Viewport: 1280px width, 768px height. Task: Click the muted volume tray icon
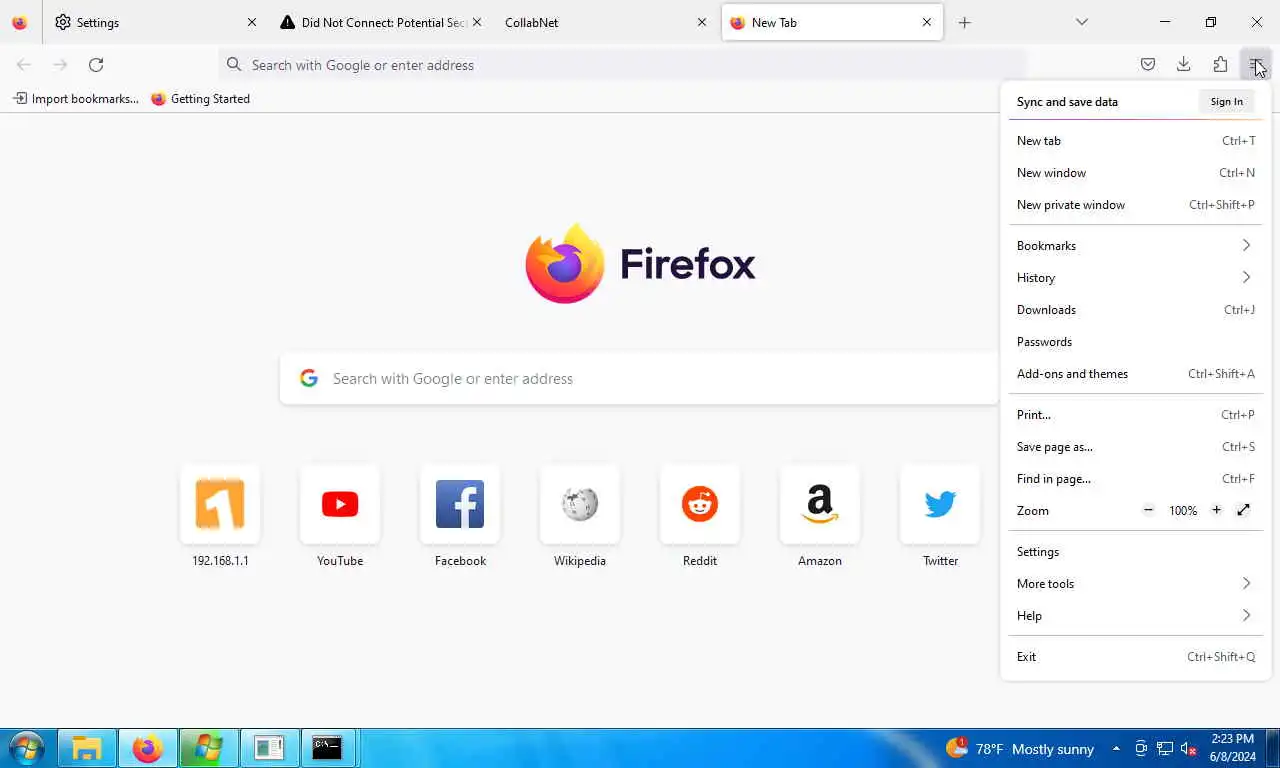[x=1189, y=749]
